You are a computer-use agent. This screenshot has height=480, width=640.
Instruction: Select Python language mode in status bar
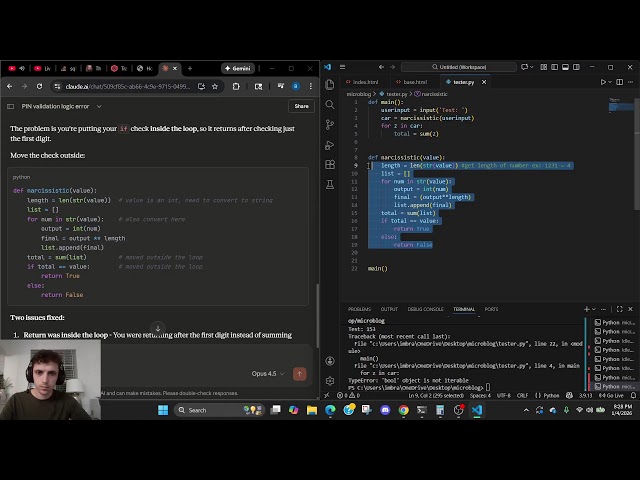pyautogui.click(x=551, y=395)
